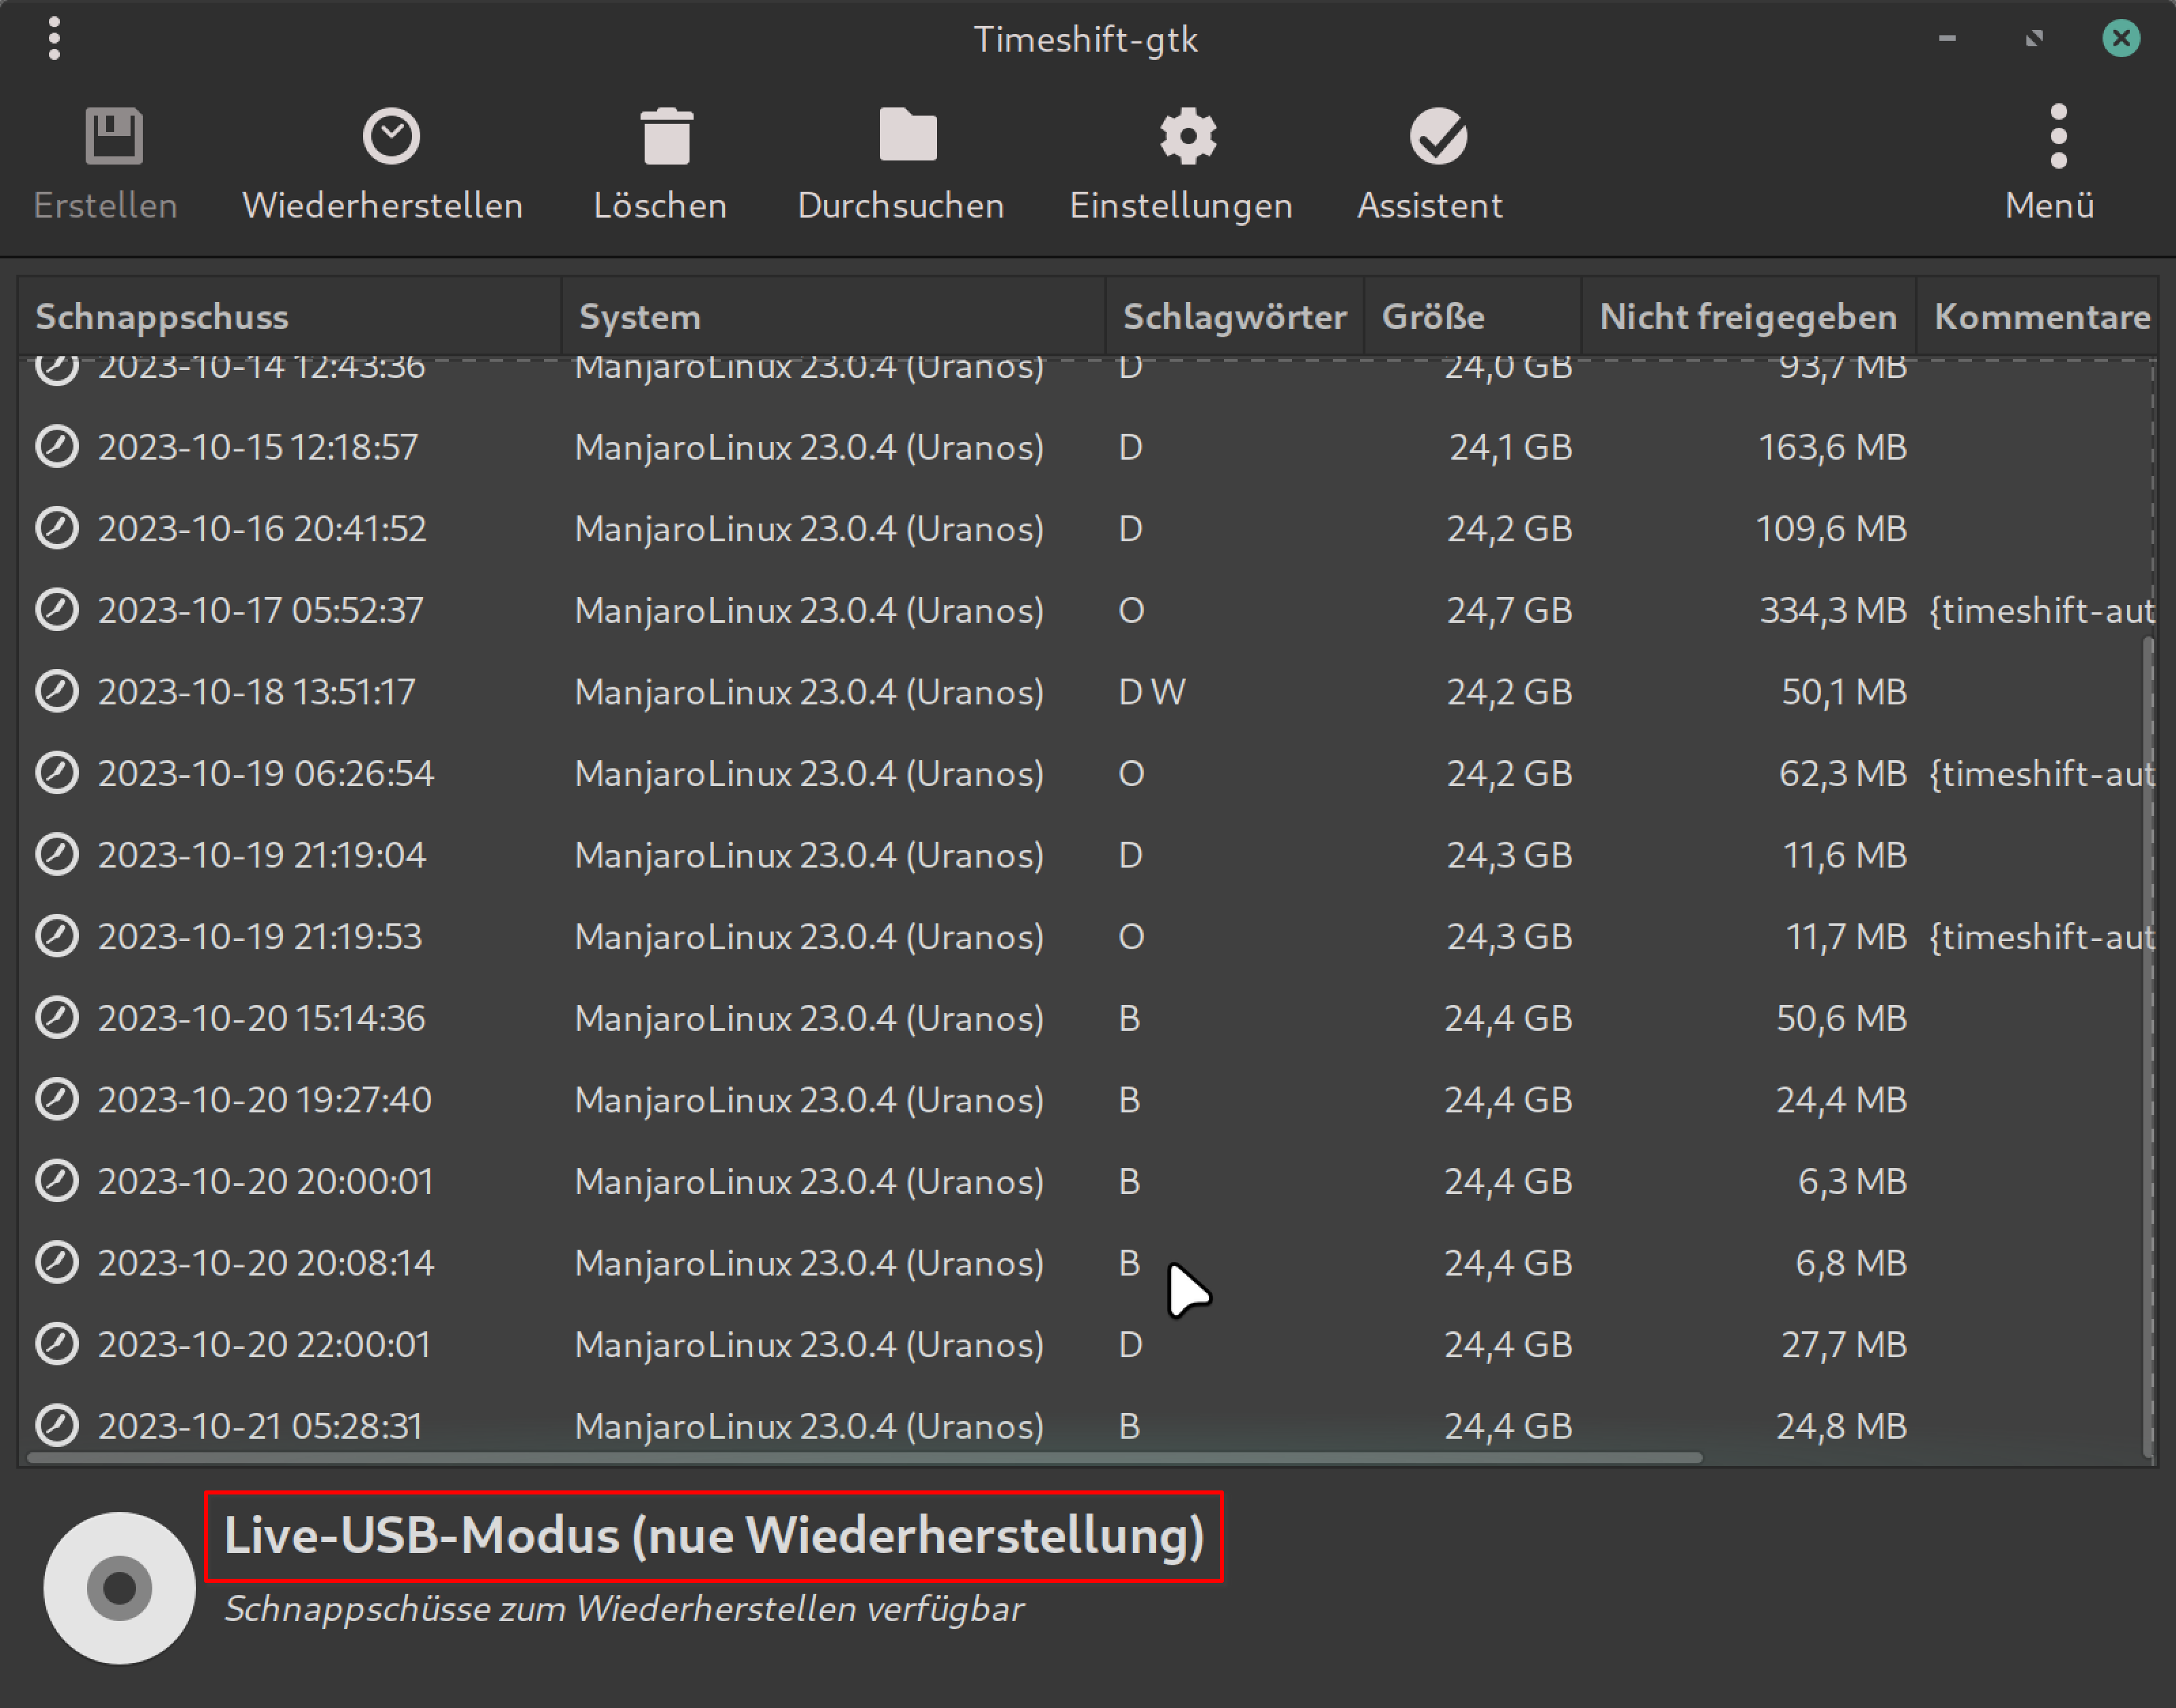Viewport: 2176px width, 1708px height.
Task: Click the Kommentare column header
Action: tap(2040, 317)
